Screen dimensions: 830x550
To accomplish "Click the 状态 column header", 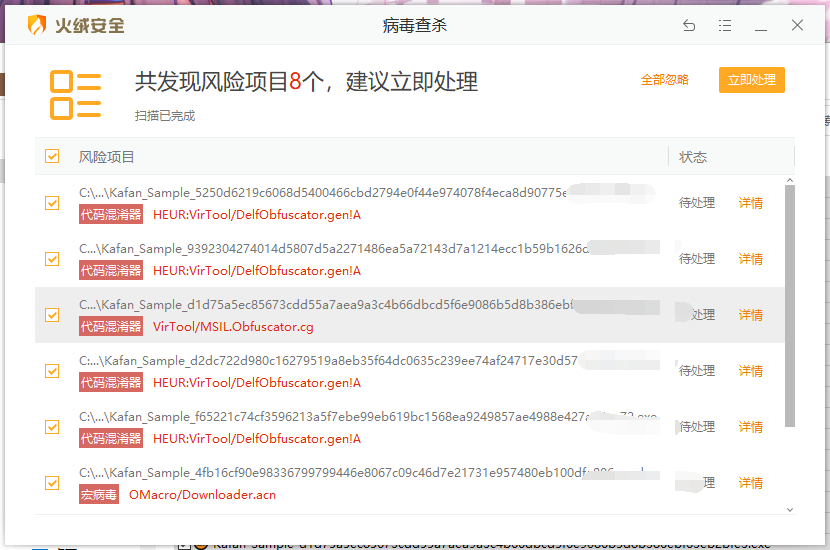I will pos(693,157).
